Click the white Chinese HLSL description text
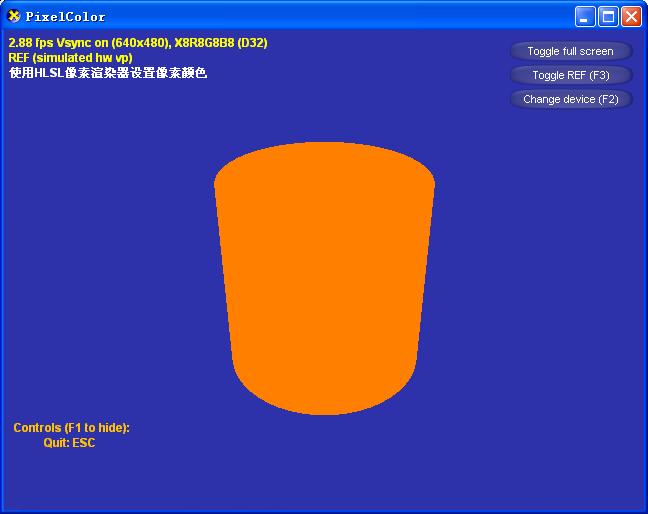 [x=108, y=73]
